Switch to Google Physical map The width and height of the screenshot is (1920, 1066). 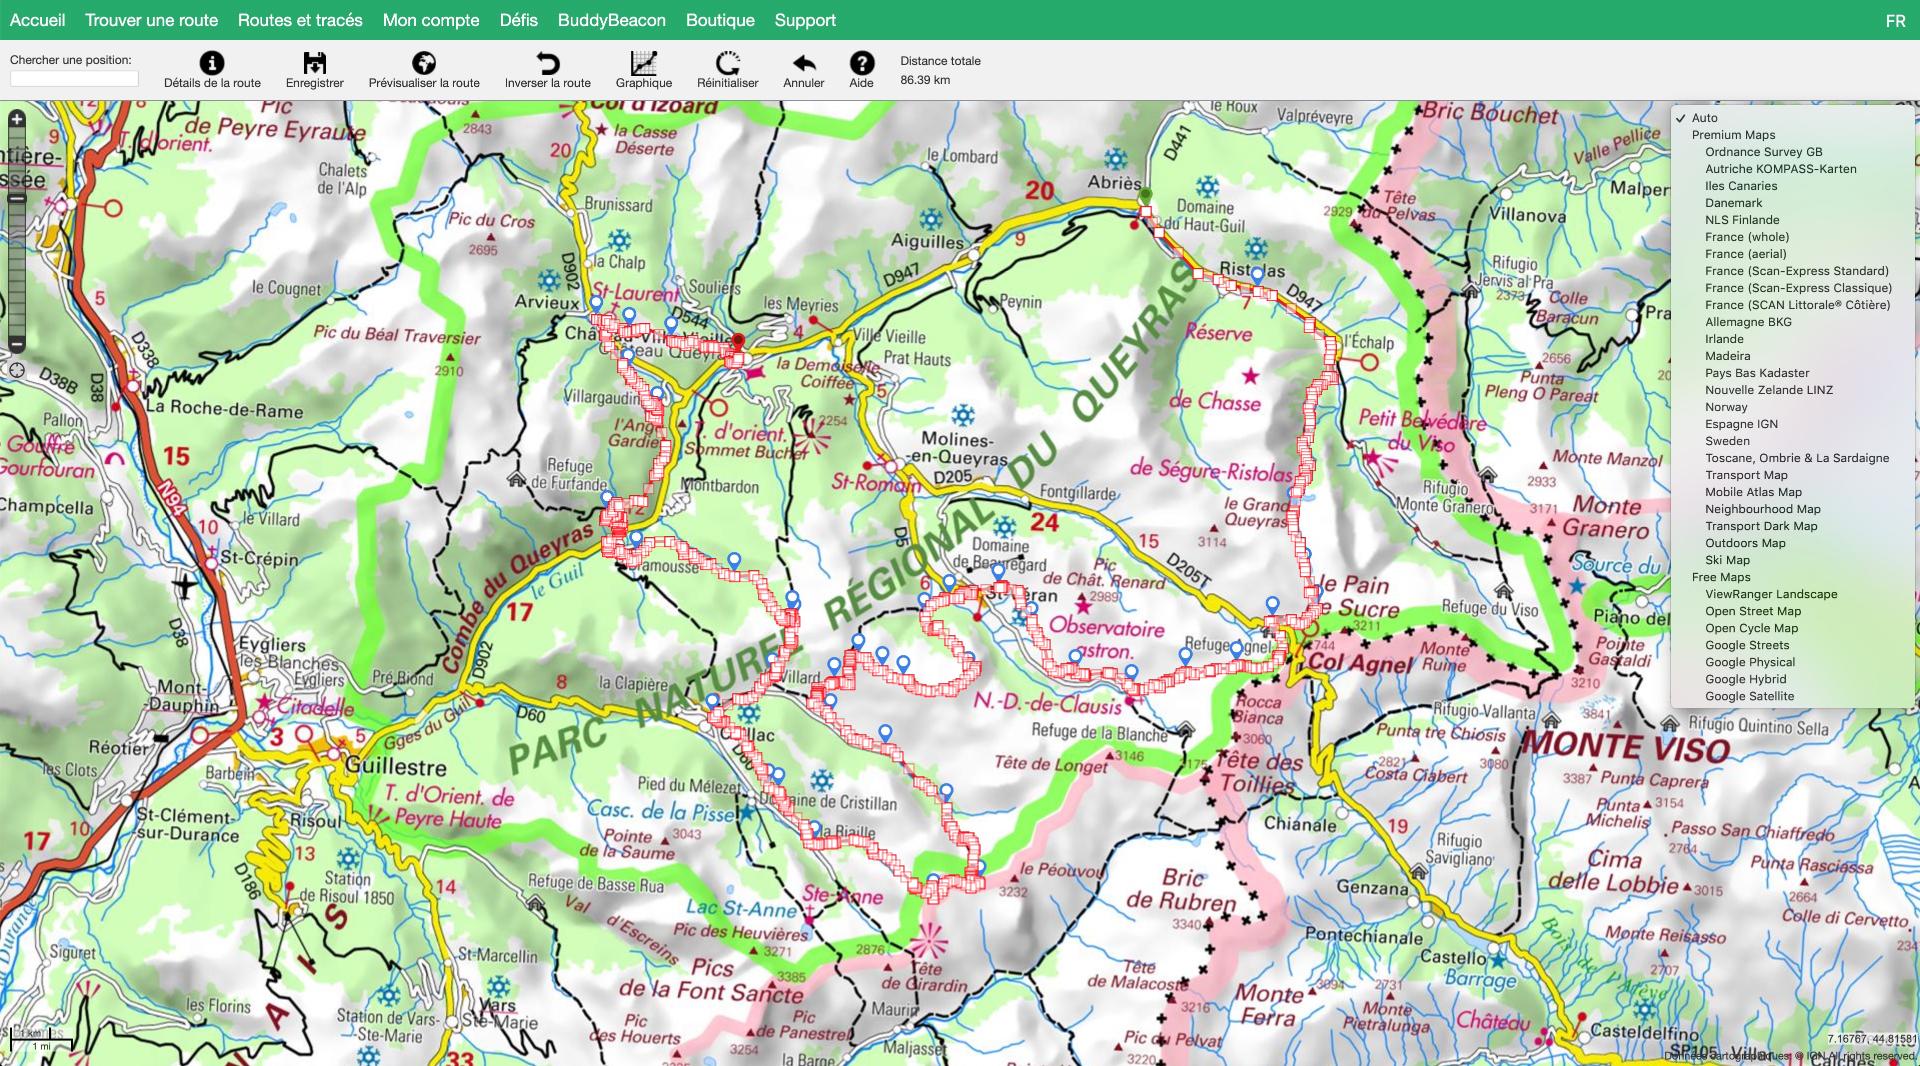[x=1750, y=662]
